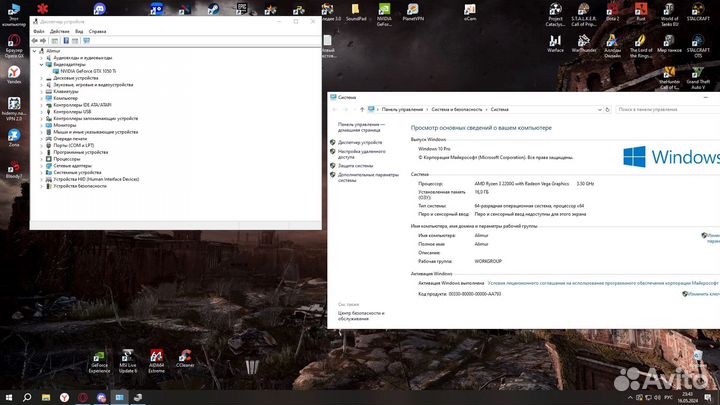Screen dimensions: 720x405
Task: Expand the Дисковые устройства node
Action: point(41,78)
